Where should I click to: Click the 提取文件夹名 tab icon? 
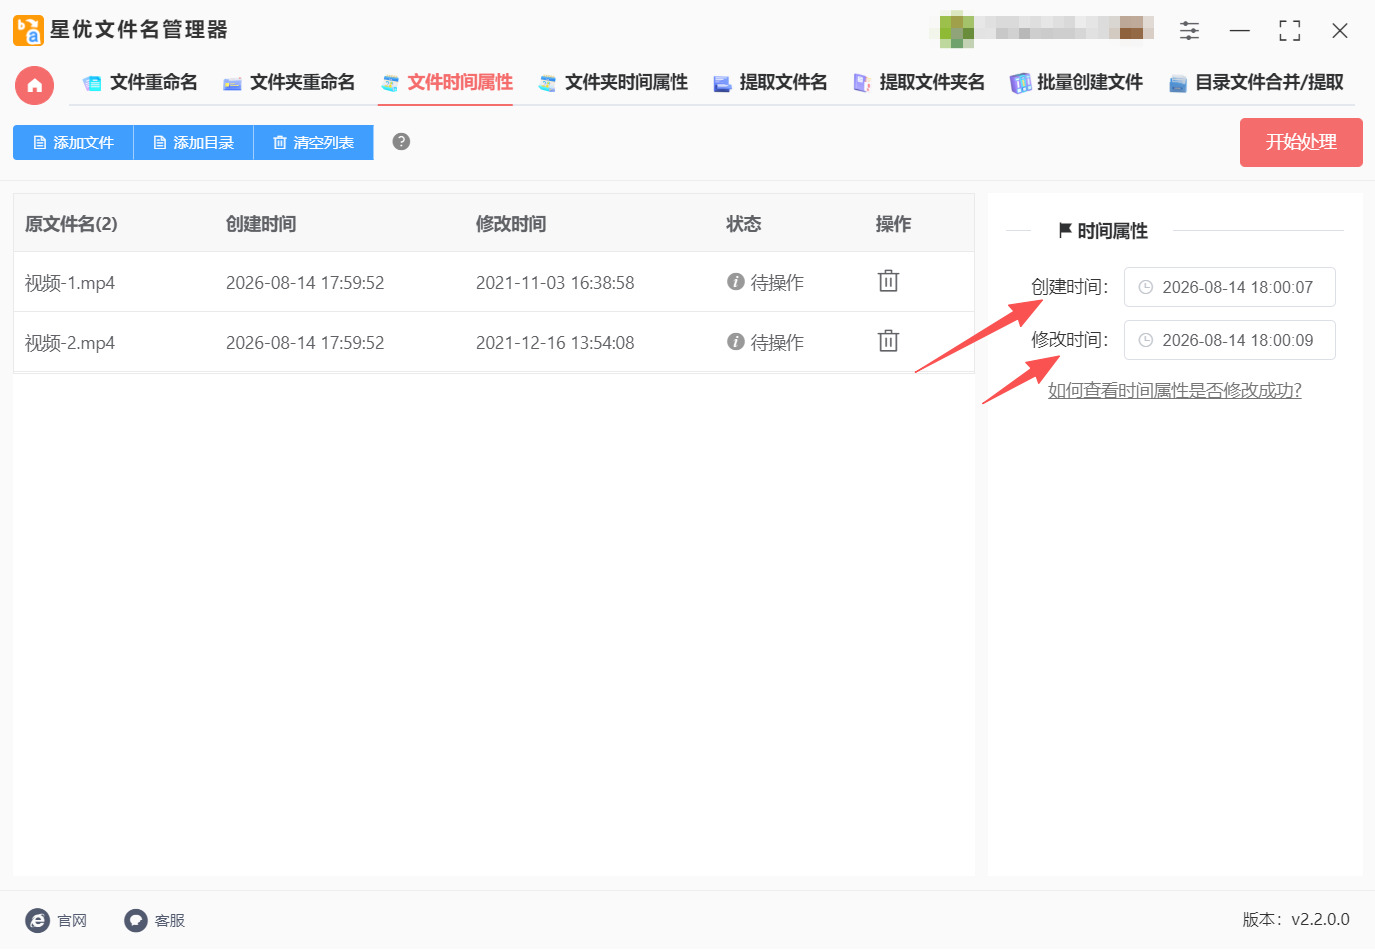pyautogui.click(x=862, y=84)
